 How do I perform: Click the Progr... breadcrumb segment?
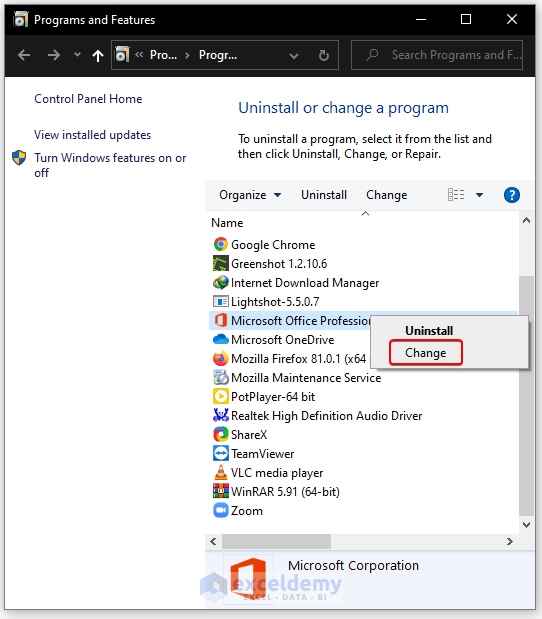pyautogui.click(x=218, y=55)
